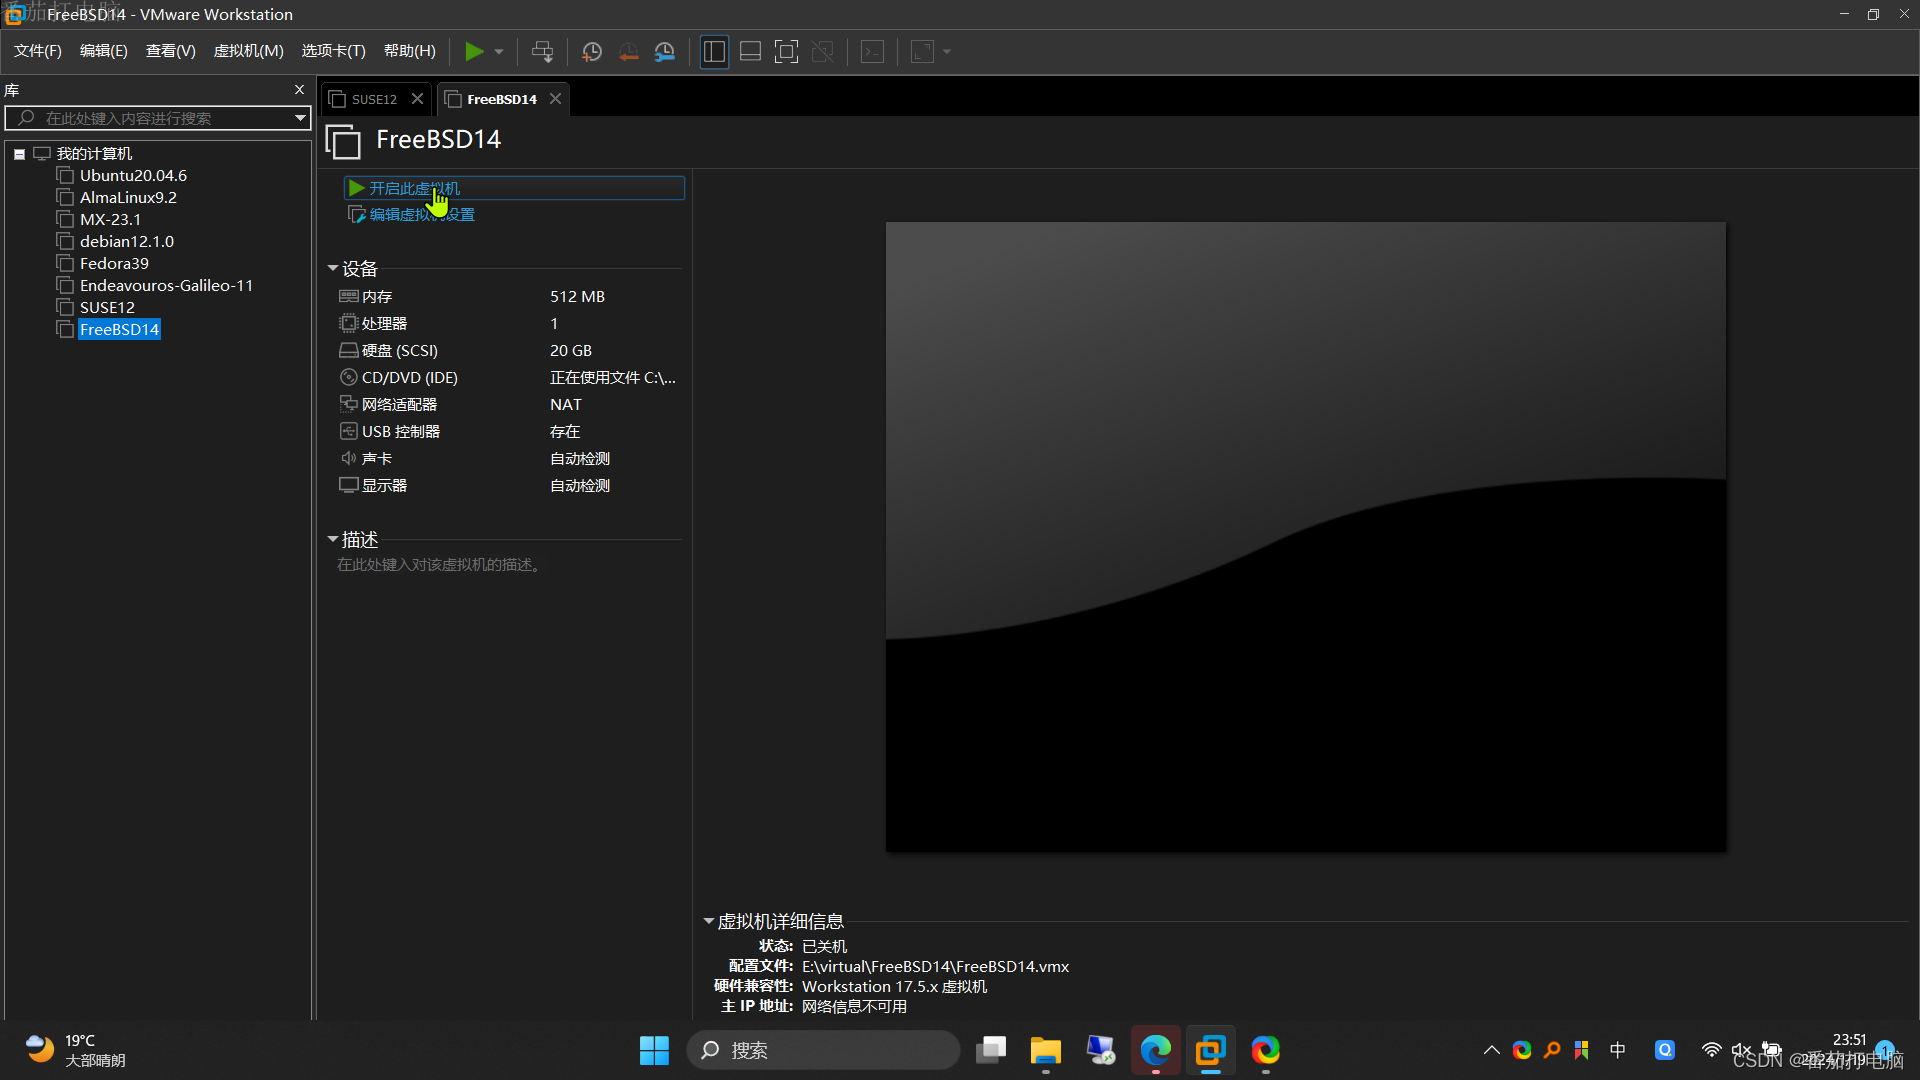Screen dimensions: 1920x1080
Task: Select Endeavouros-Galileo-11 in the library
Action: click(x=166, y=286)
